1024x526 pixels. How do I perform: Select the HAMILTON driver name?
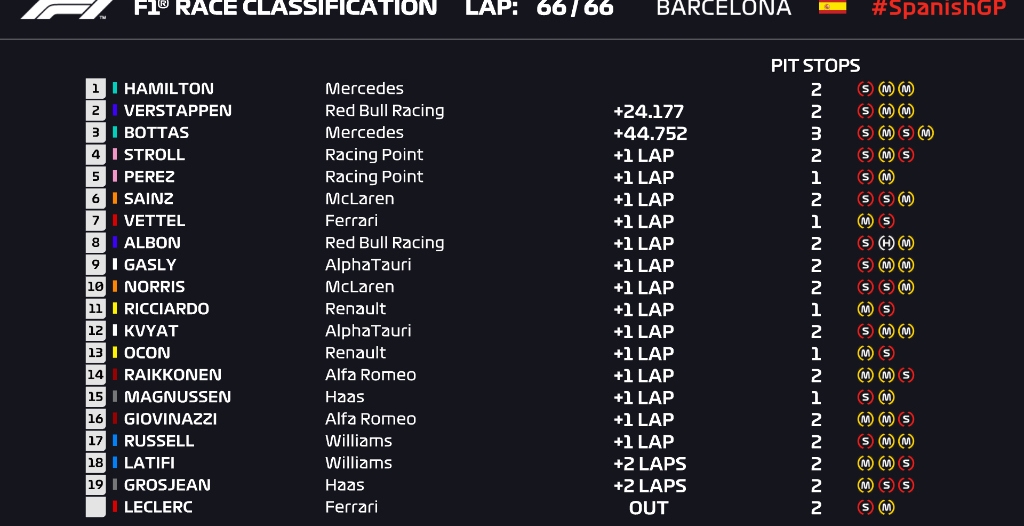point(168,89)
